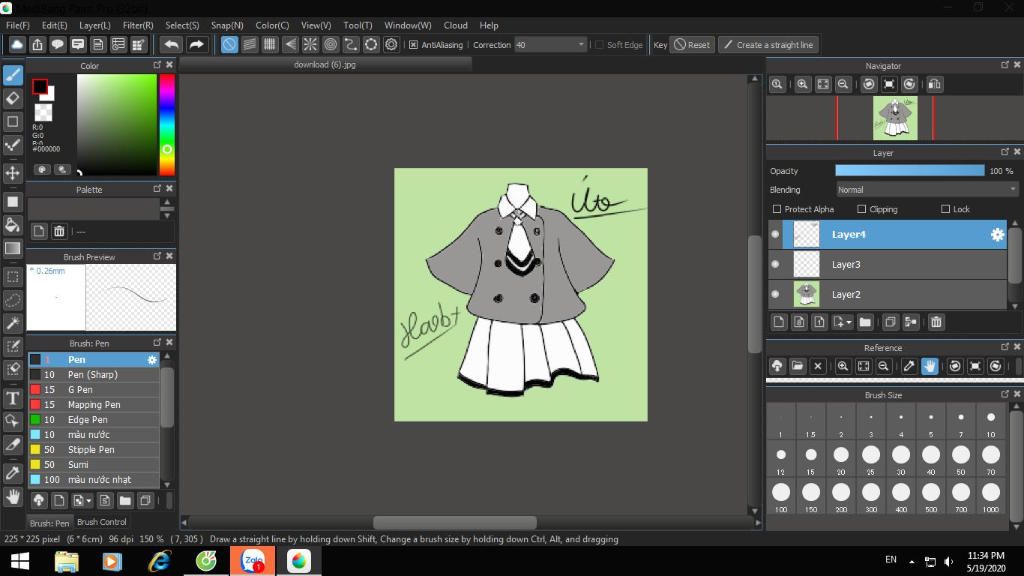Select the foreground color swatch
This screenshot has height=576, width=1024.
pyautogui.click(x=40, y=86)
